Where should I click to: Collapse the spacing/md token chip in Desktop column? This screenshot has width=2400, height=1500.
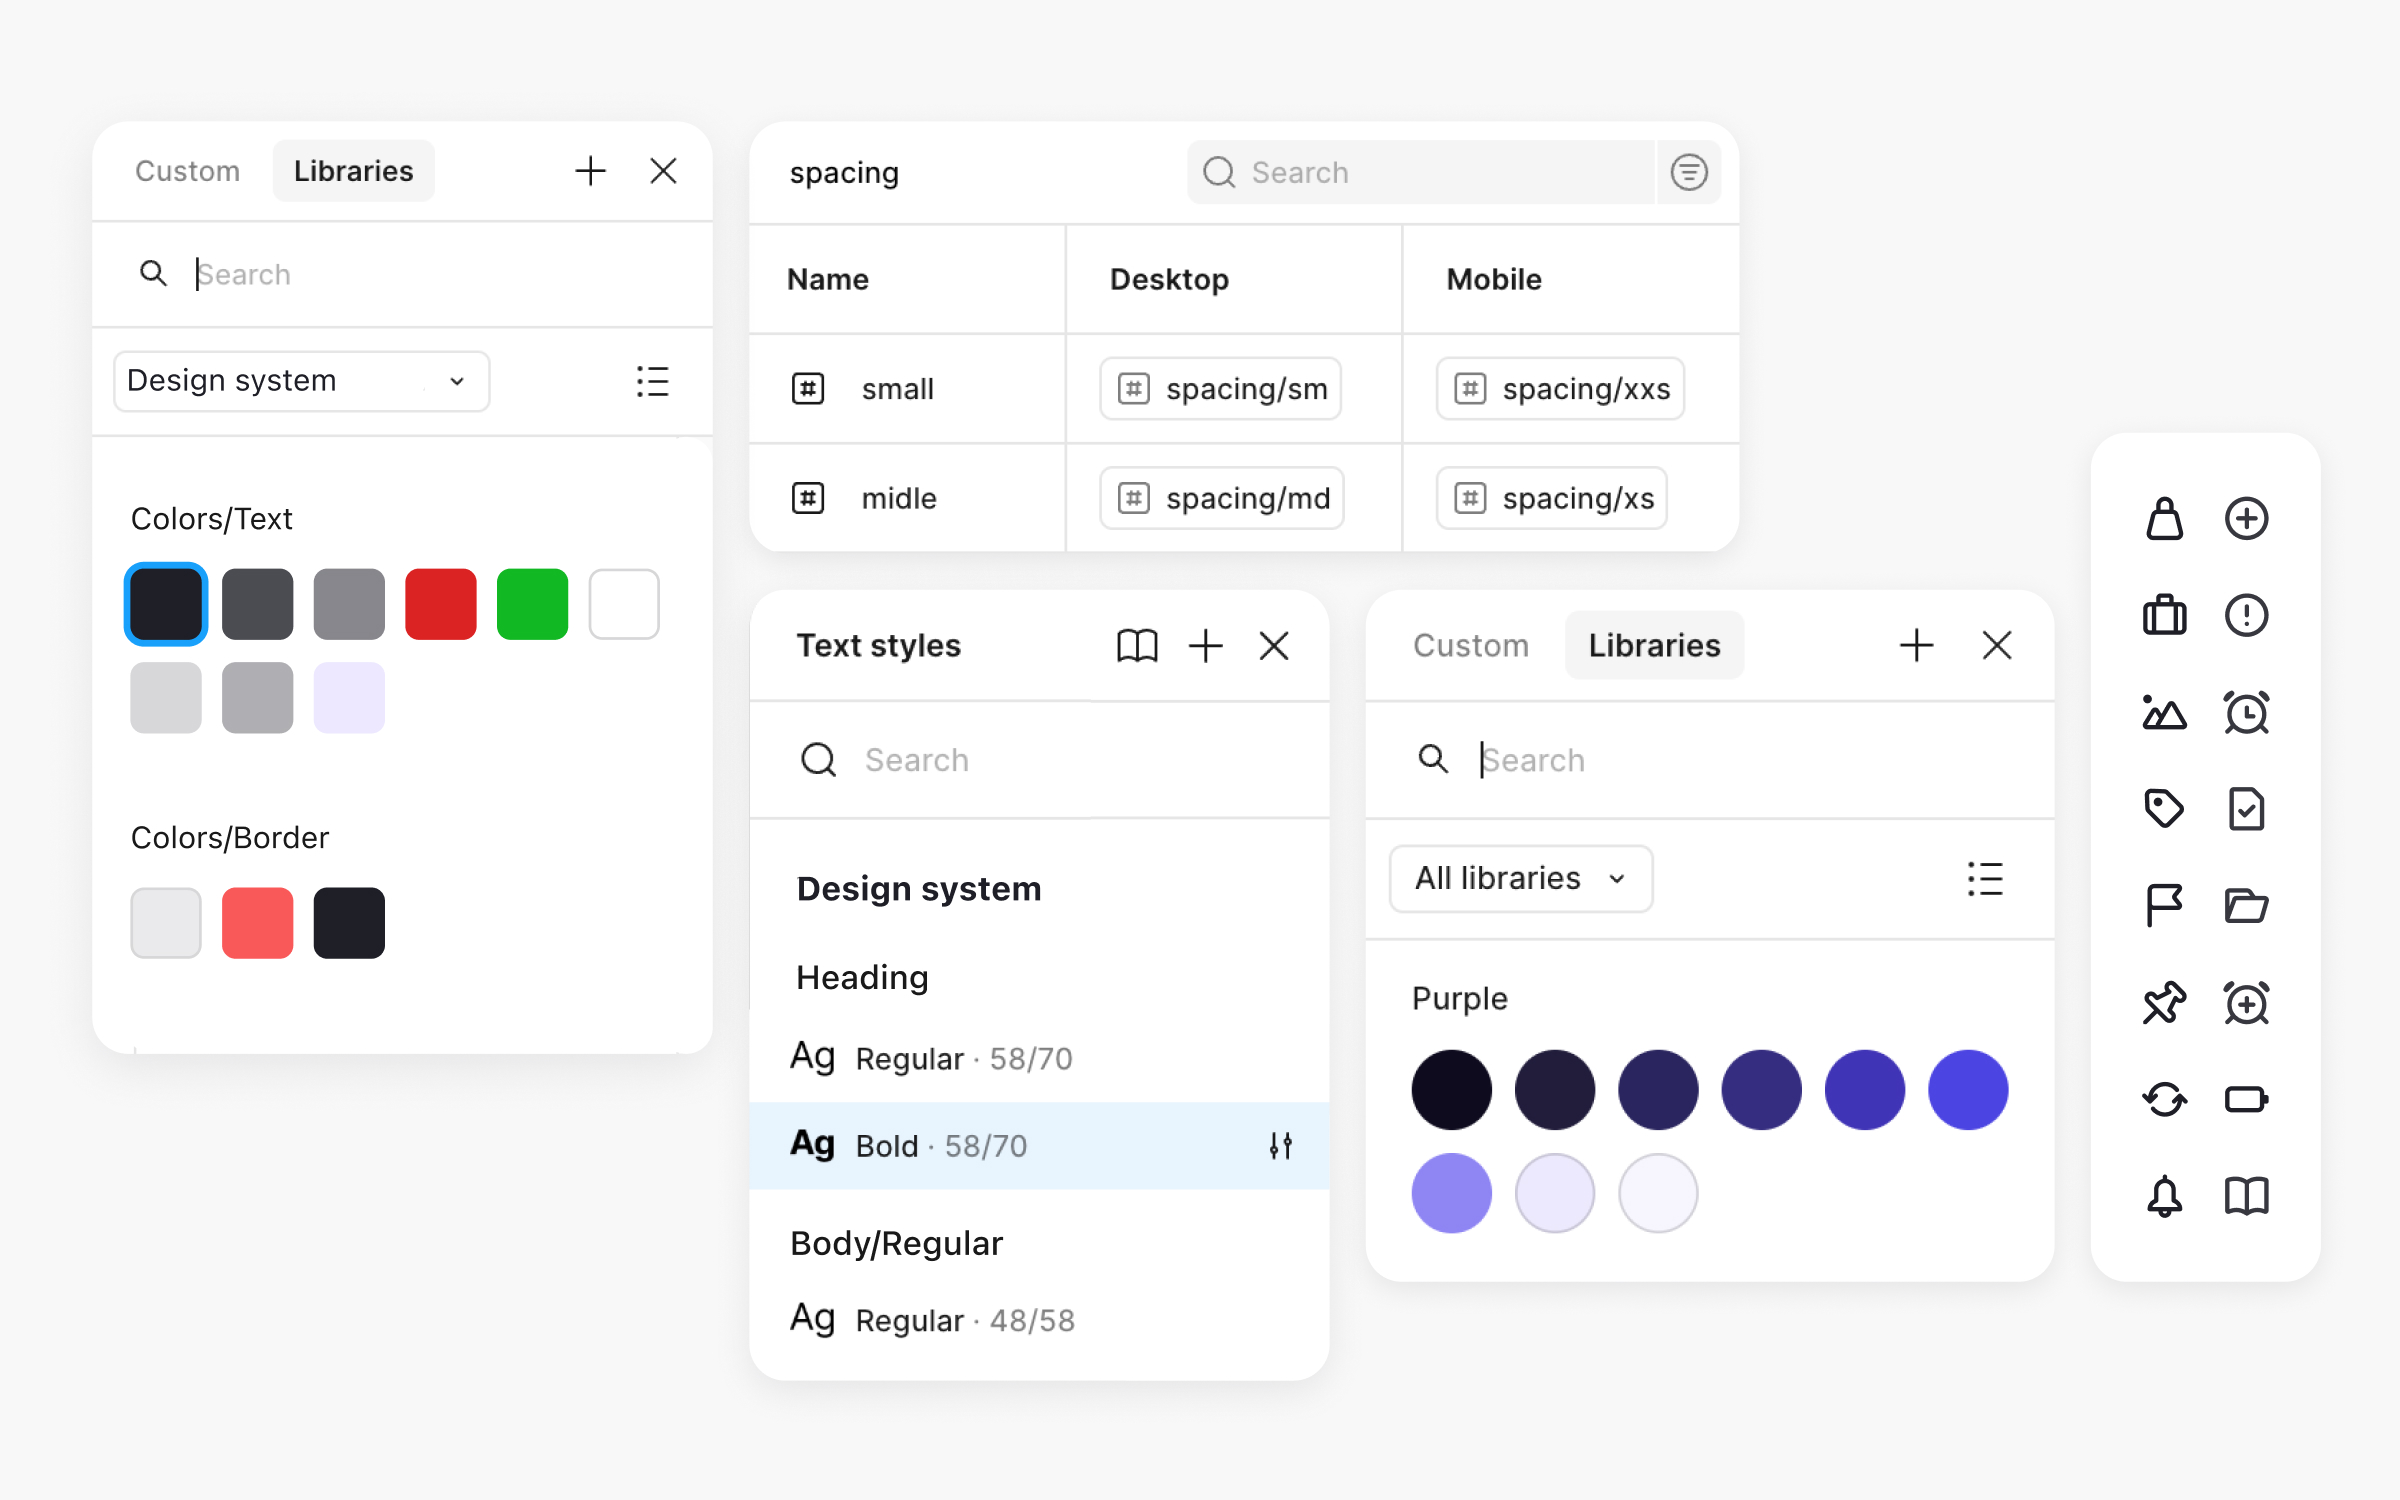pos(1221,498)
